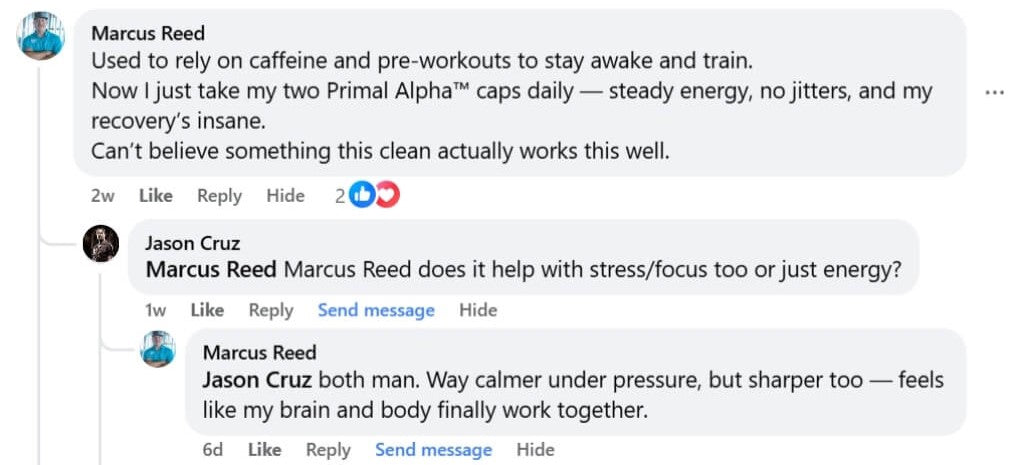Reply to Jason Cruz's question

pos(270,310)
